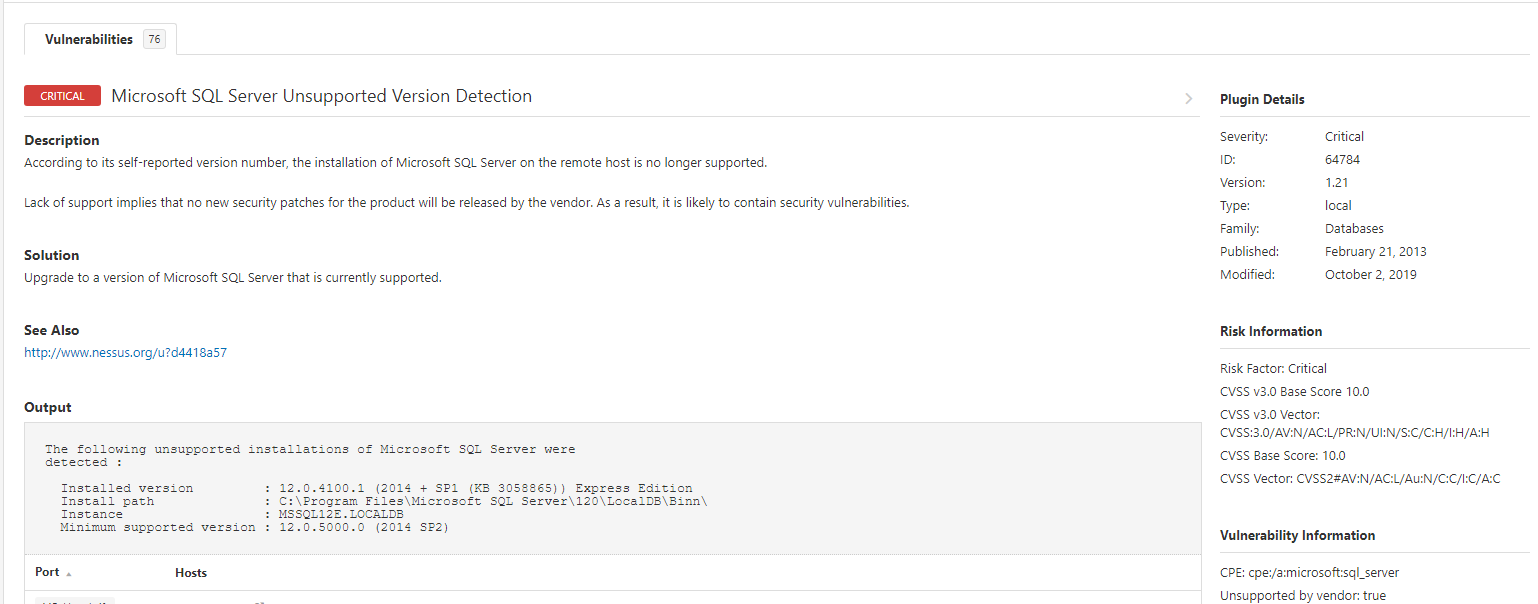The height and width of the screenshot is (604, 1538).
Task: Click the Risk Information heading
Action: [x=1270, y=331]
